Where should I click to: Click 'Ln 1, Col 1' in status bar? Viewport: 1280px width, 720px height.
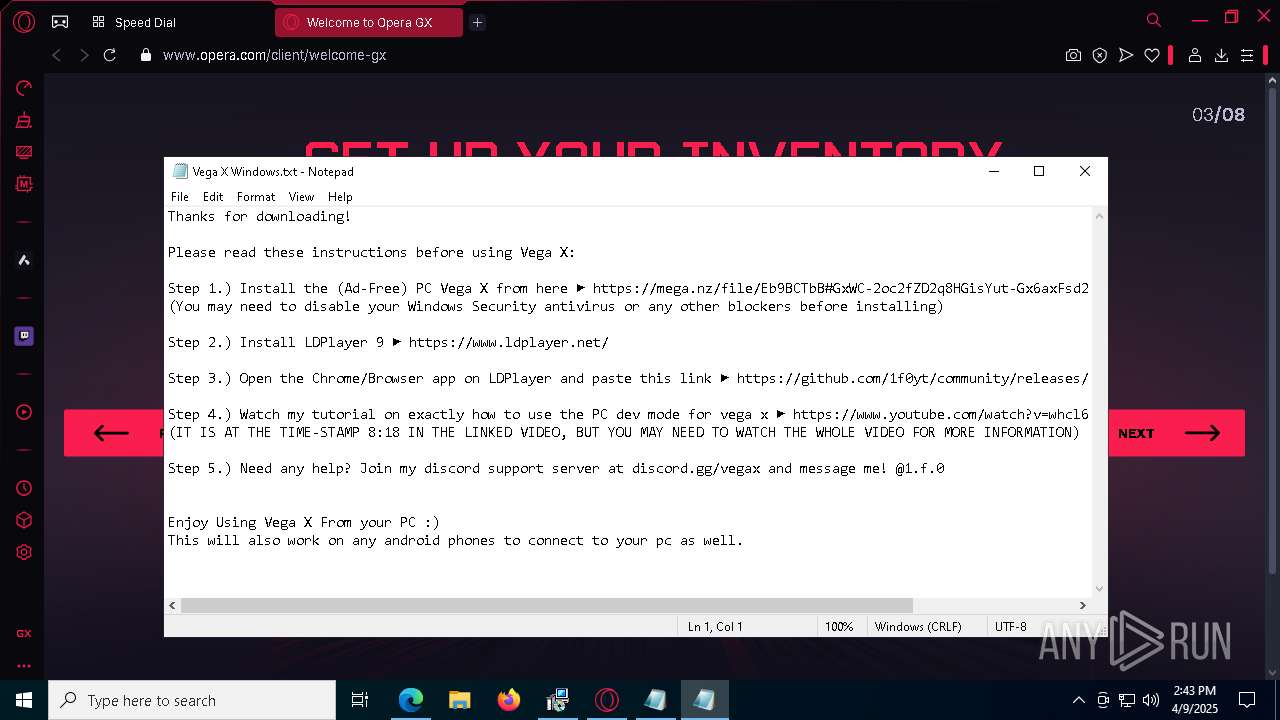[x=715, y=626]
